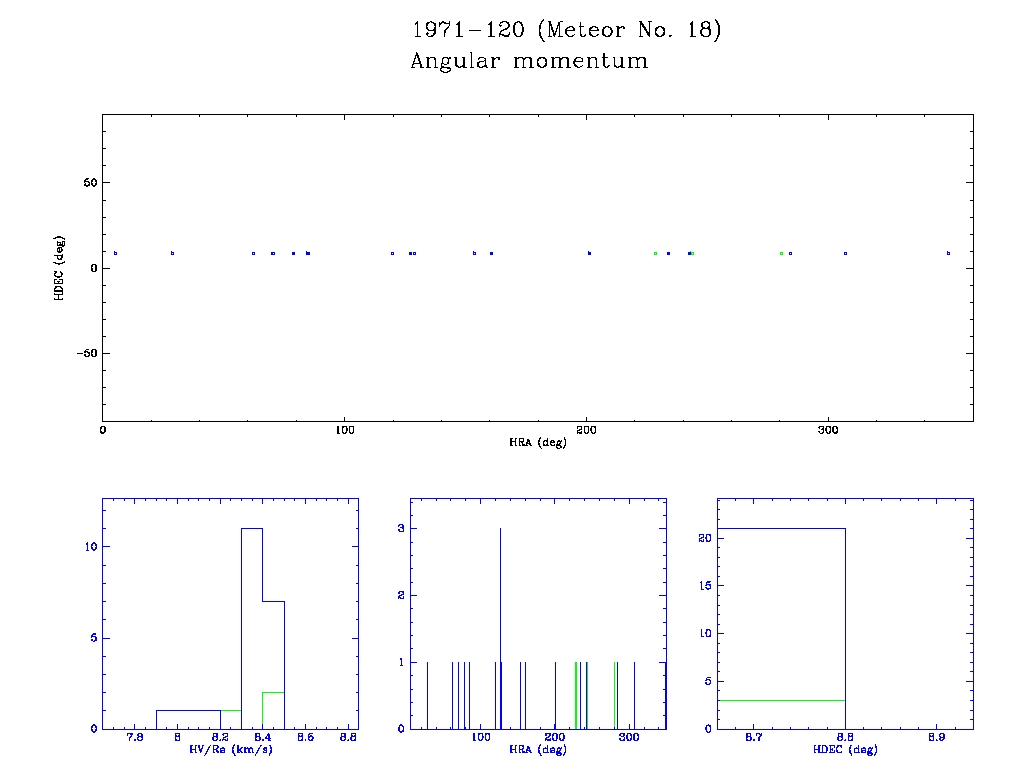
Task: Click the "300" tick label on the scatter plot's x-axis
Action: click(x=828, y=430)
